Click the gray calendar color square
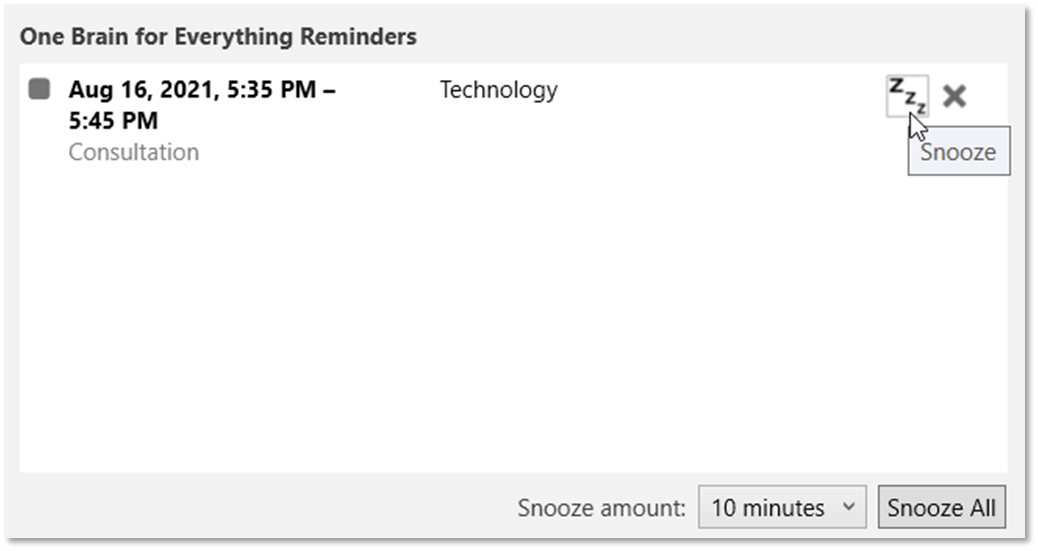Screen dimensions: 1038x551 [39, 89]
